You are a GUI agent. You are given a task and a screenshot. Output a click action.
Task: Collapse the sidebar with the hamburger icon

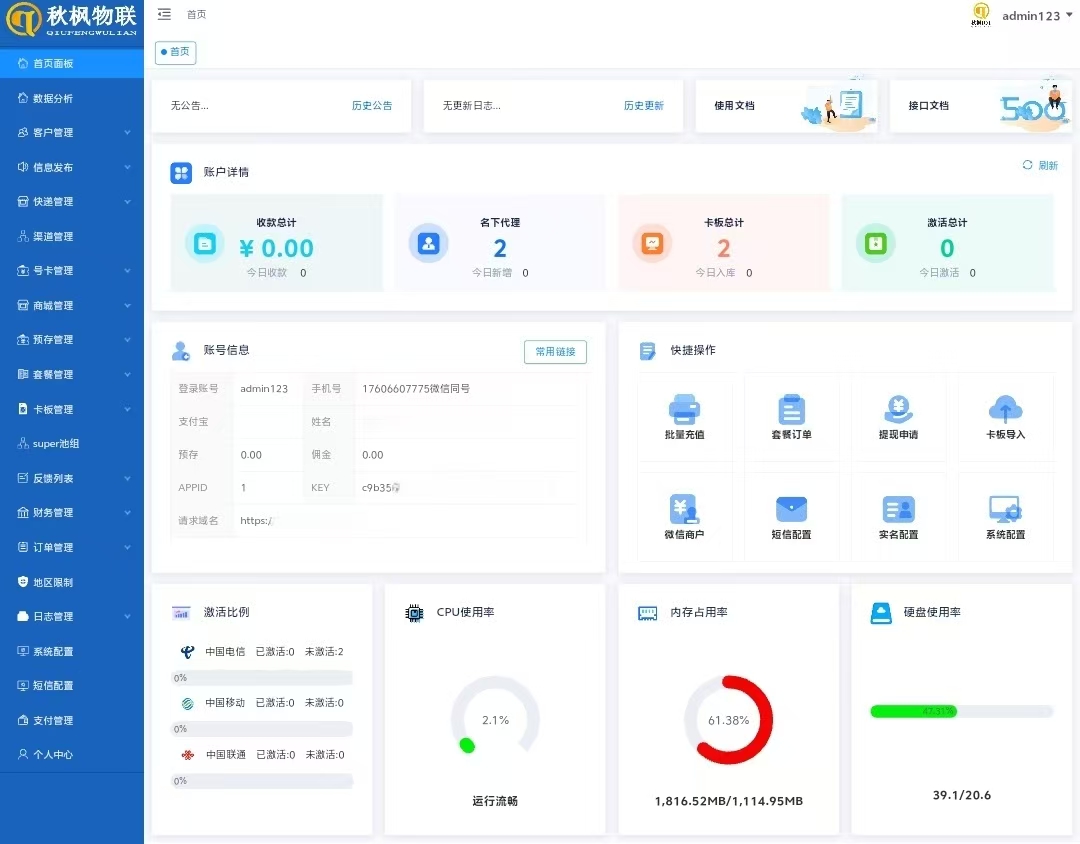[164, 15]
